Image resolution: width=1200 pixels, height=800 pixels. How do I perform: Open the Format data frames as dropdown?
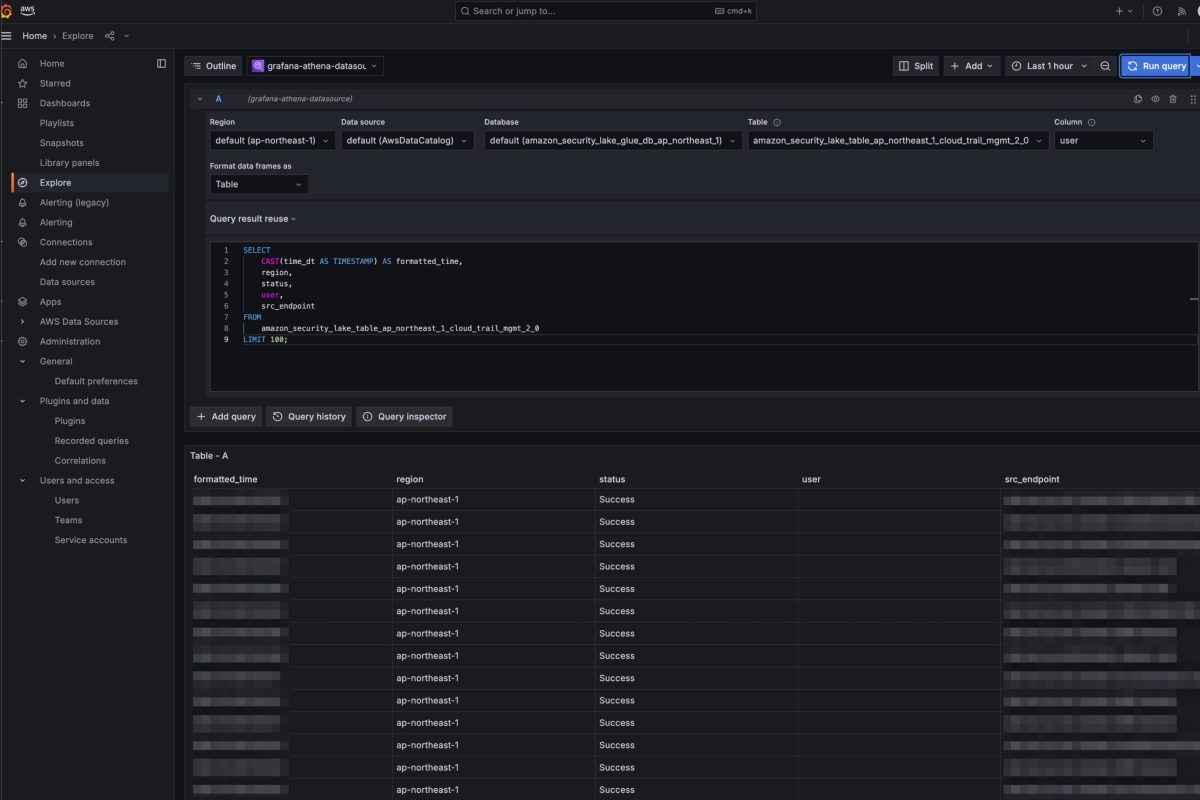259,184
